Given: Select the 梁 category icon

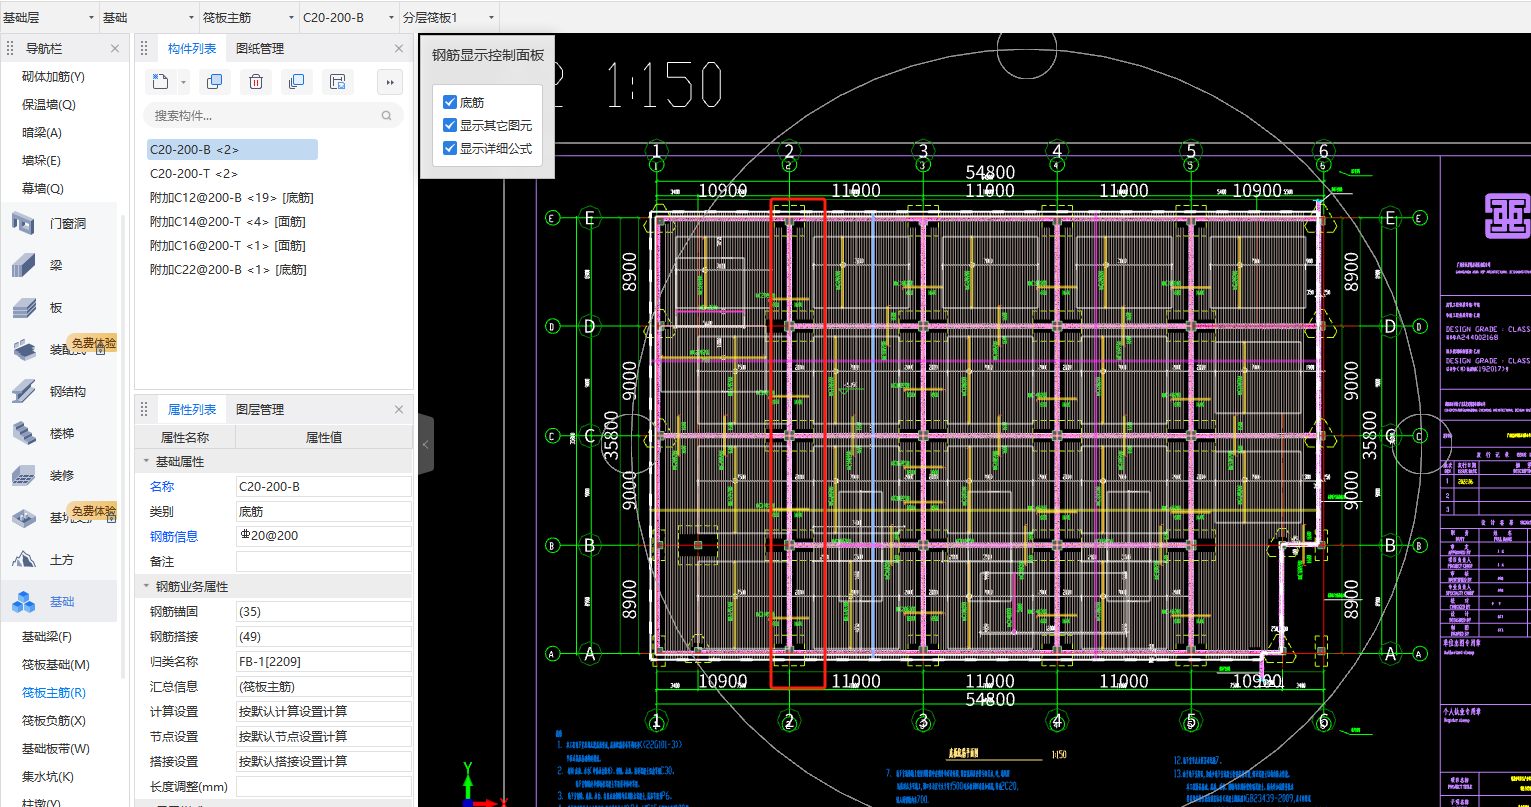Looking at the screenshot, I should (x=25, y=265).
